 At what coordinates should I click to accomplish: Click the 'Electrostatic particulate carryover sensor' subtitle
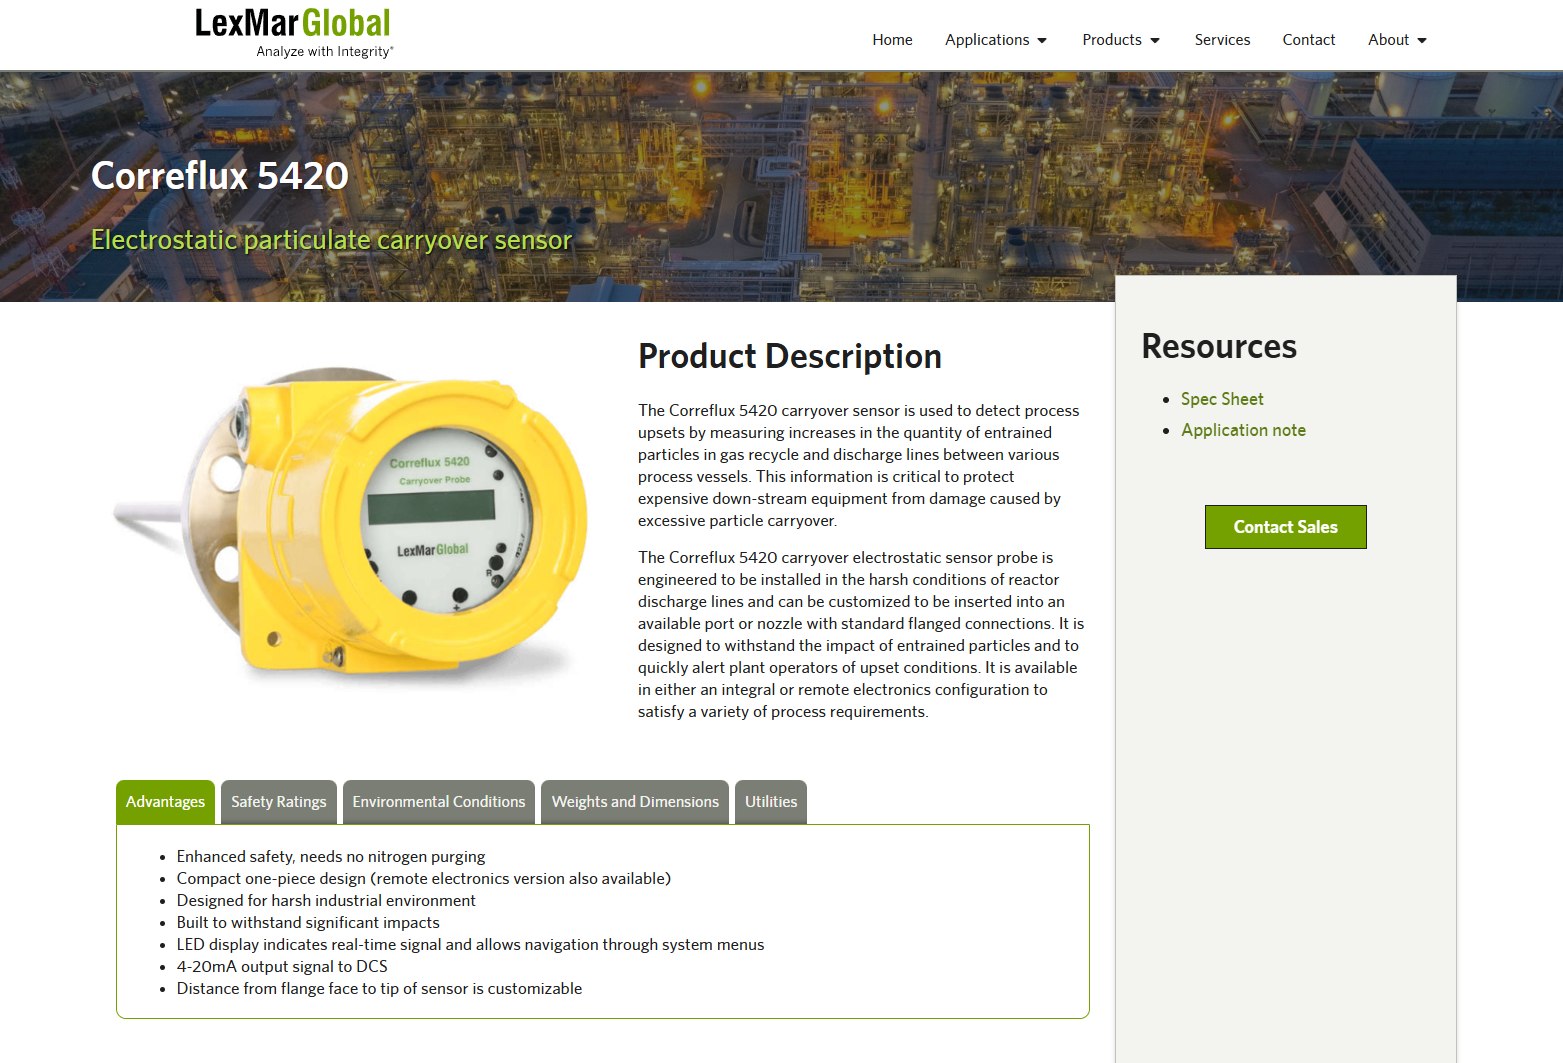(331, 240)
